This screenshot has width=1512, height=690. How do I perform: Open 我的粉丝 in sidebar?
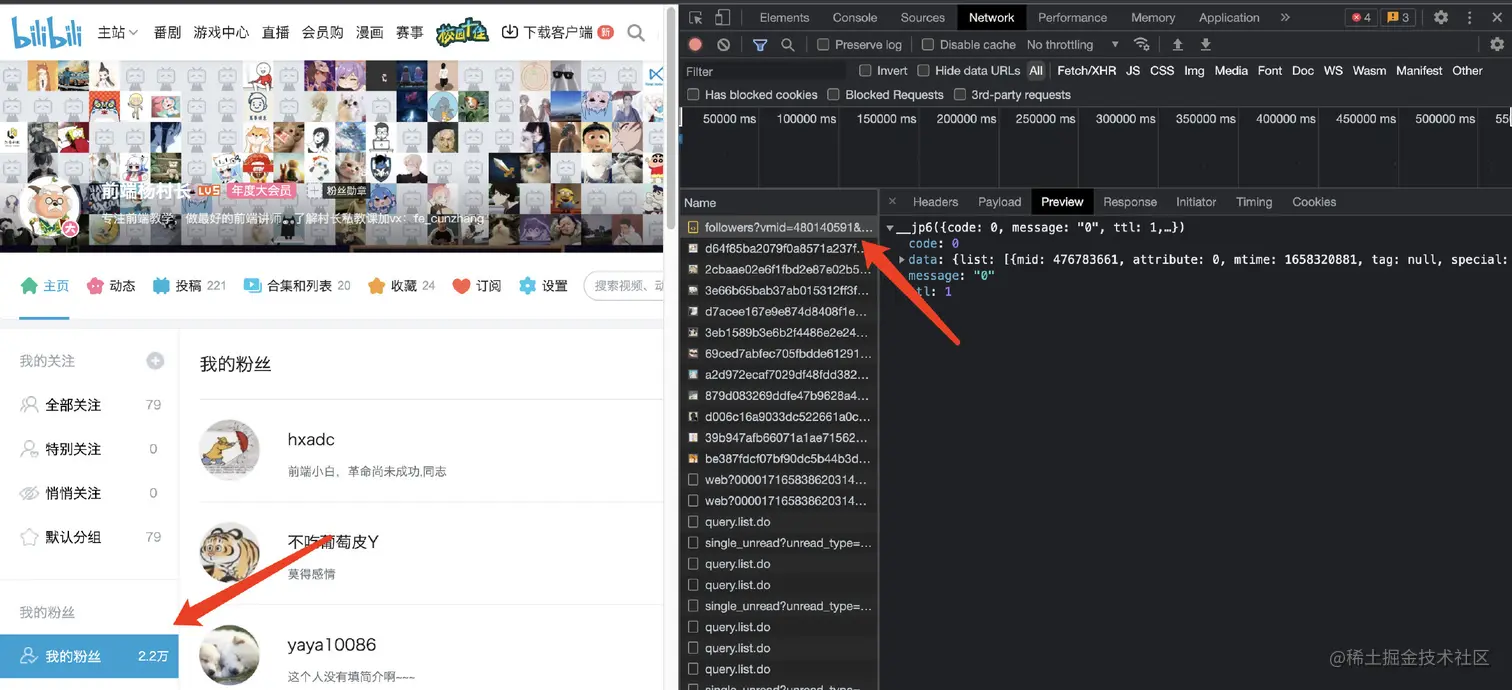point(90,656)
